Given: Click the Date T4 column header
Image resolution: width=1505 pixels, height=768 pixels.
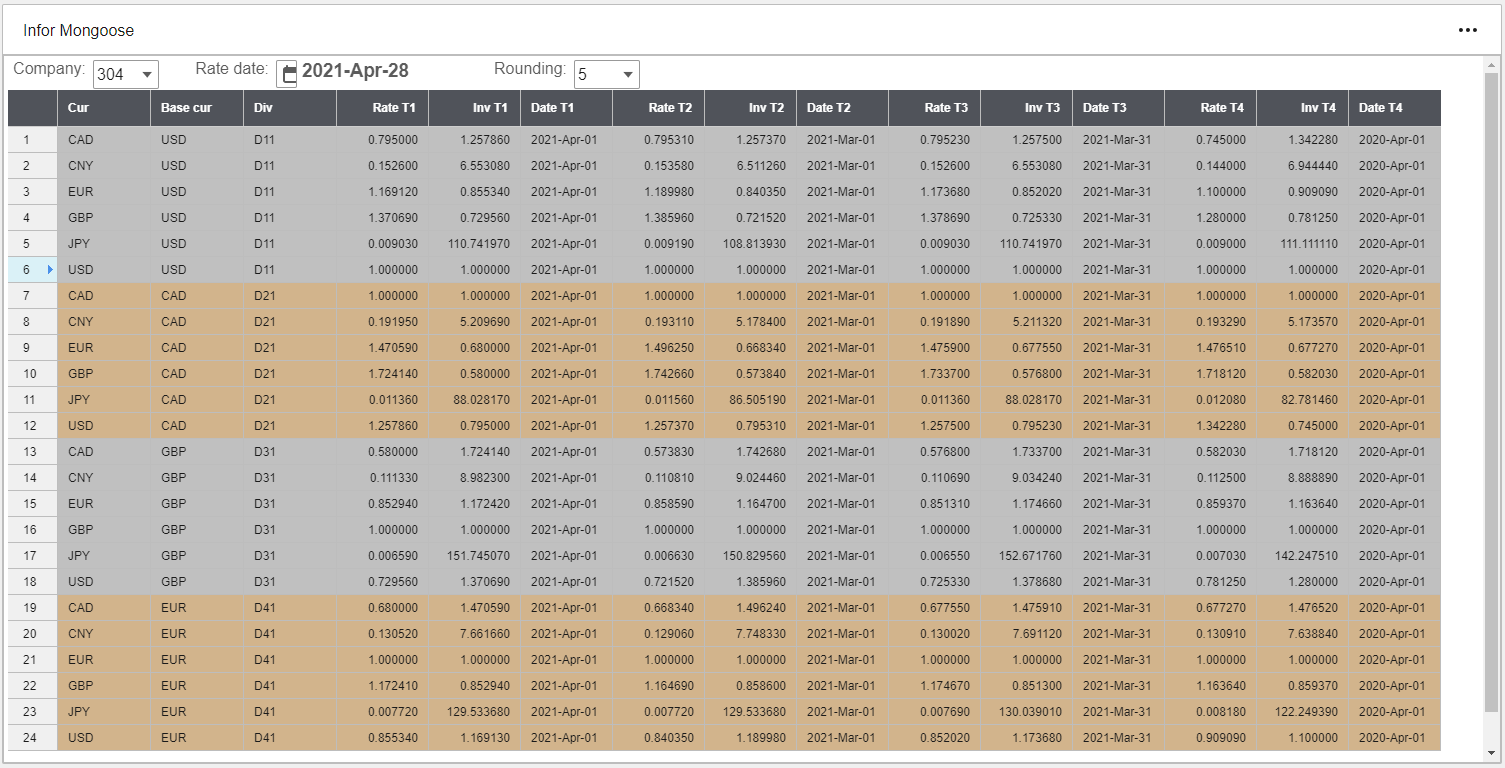Looking at the screenshot, I should 1395,108.
